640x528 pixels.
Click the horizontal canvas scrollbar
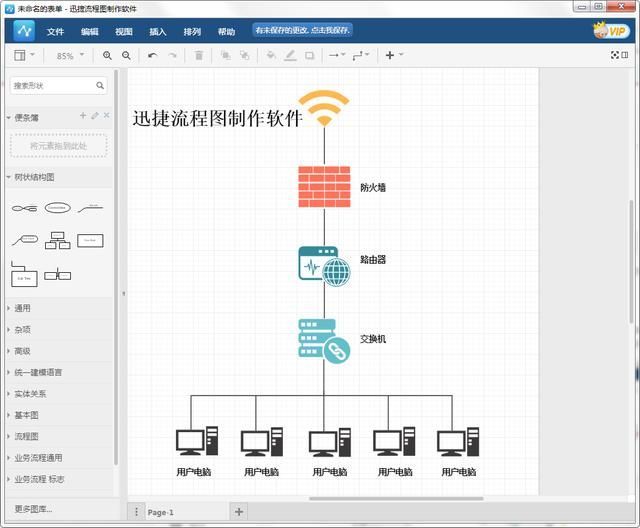click(x=396, y=498)
